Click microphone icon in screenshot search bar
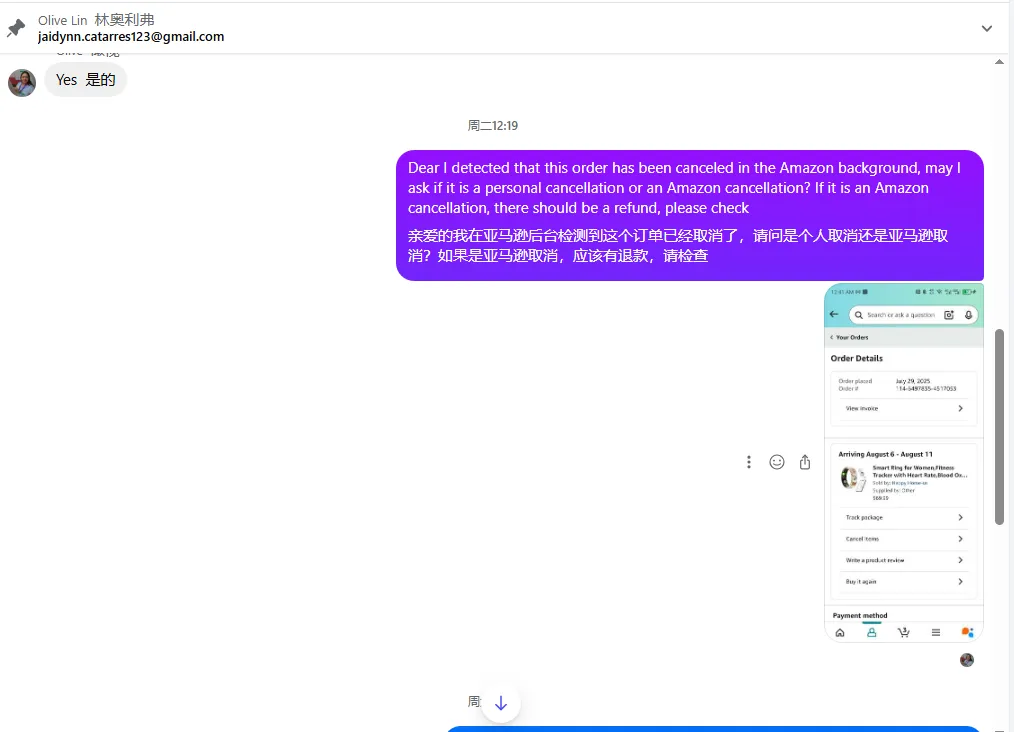 [x=968, y=315]
